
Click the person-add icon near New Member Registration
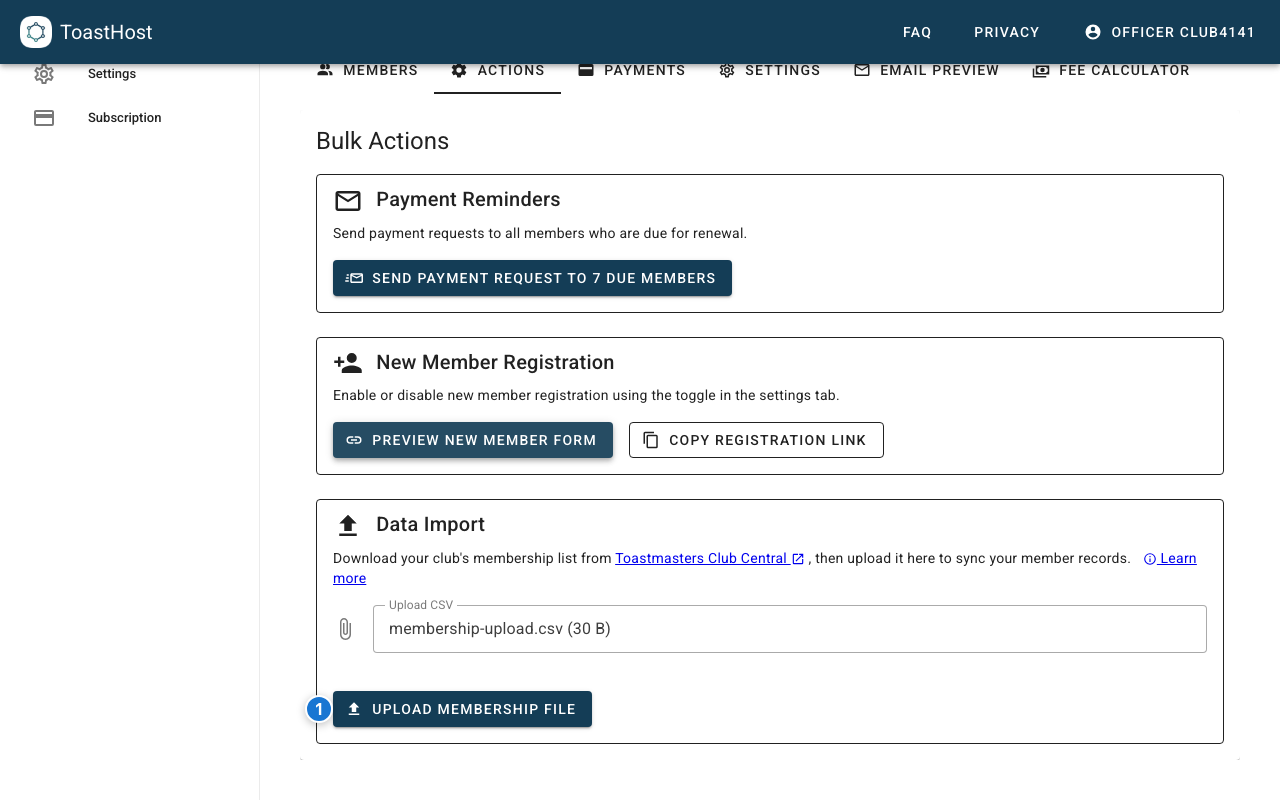[348, 362]
